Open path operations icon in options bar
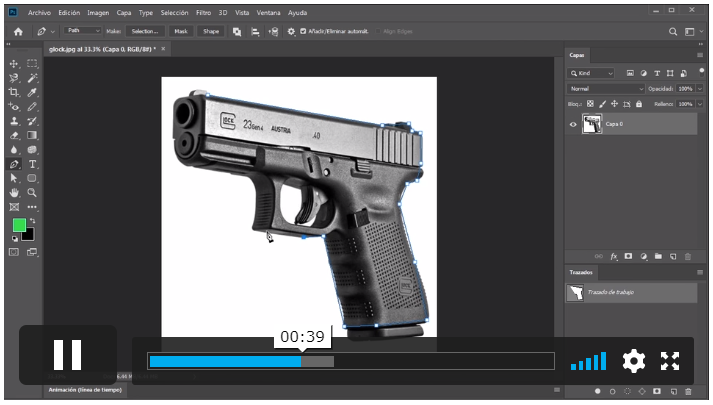The width and height of the screenshot is (713, 405). [237, 31]
